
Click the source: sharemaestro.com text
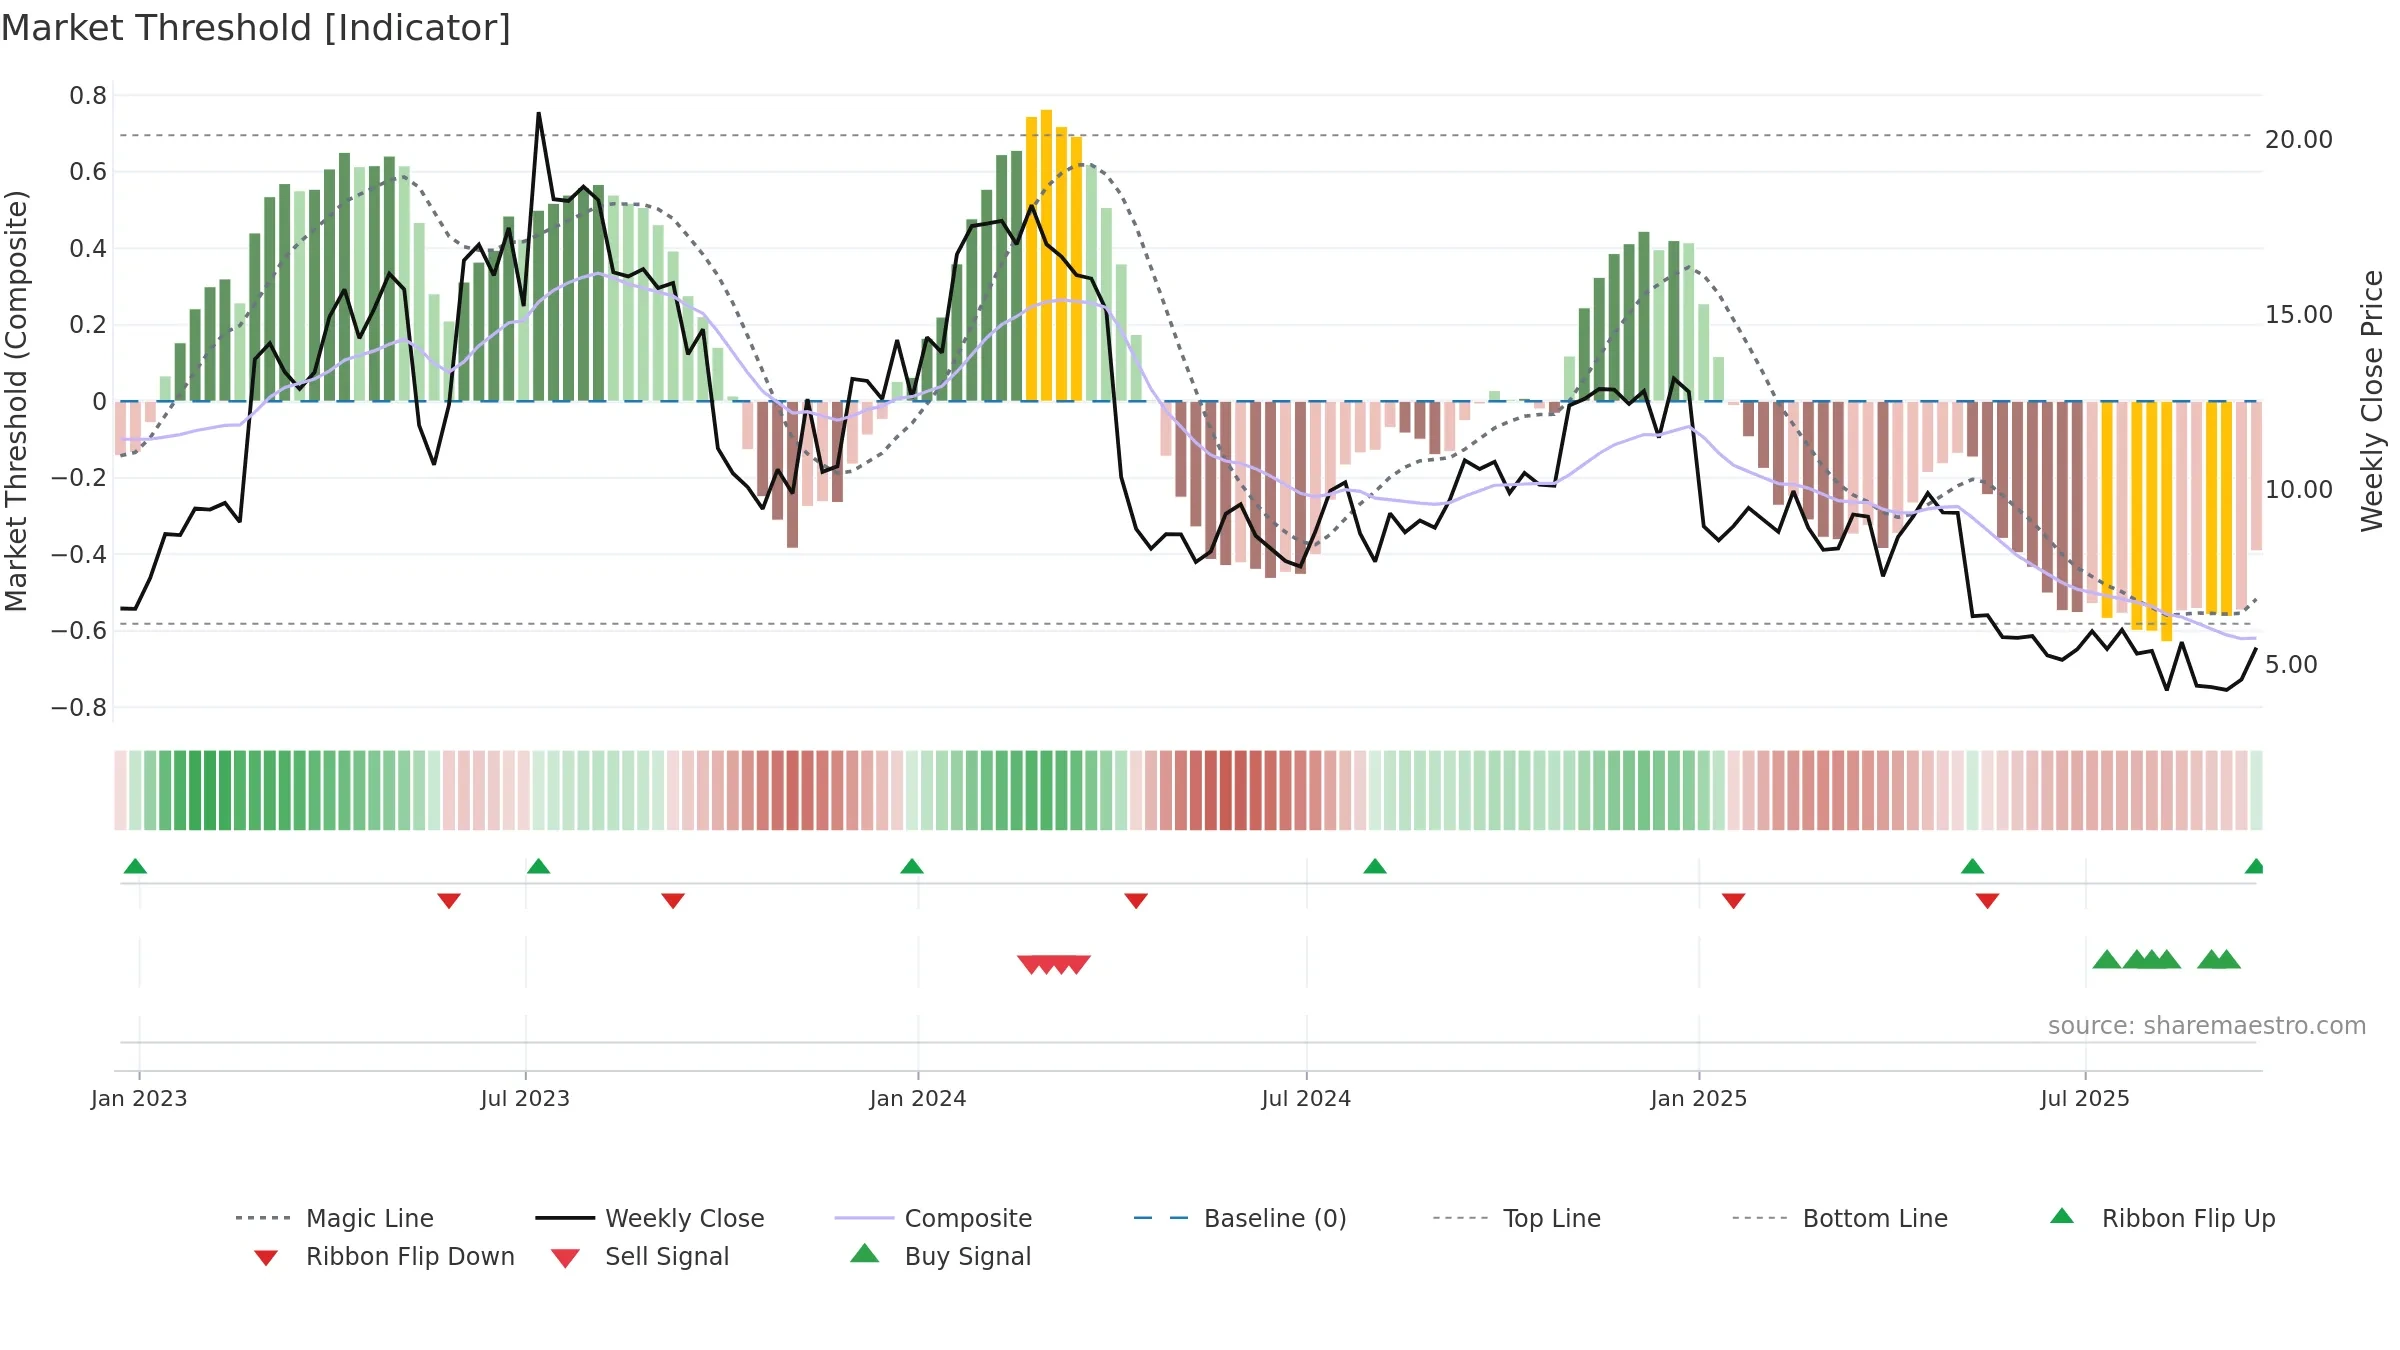click(2207, 1026)
